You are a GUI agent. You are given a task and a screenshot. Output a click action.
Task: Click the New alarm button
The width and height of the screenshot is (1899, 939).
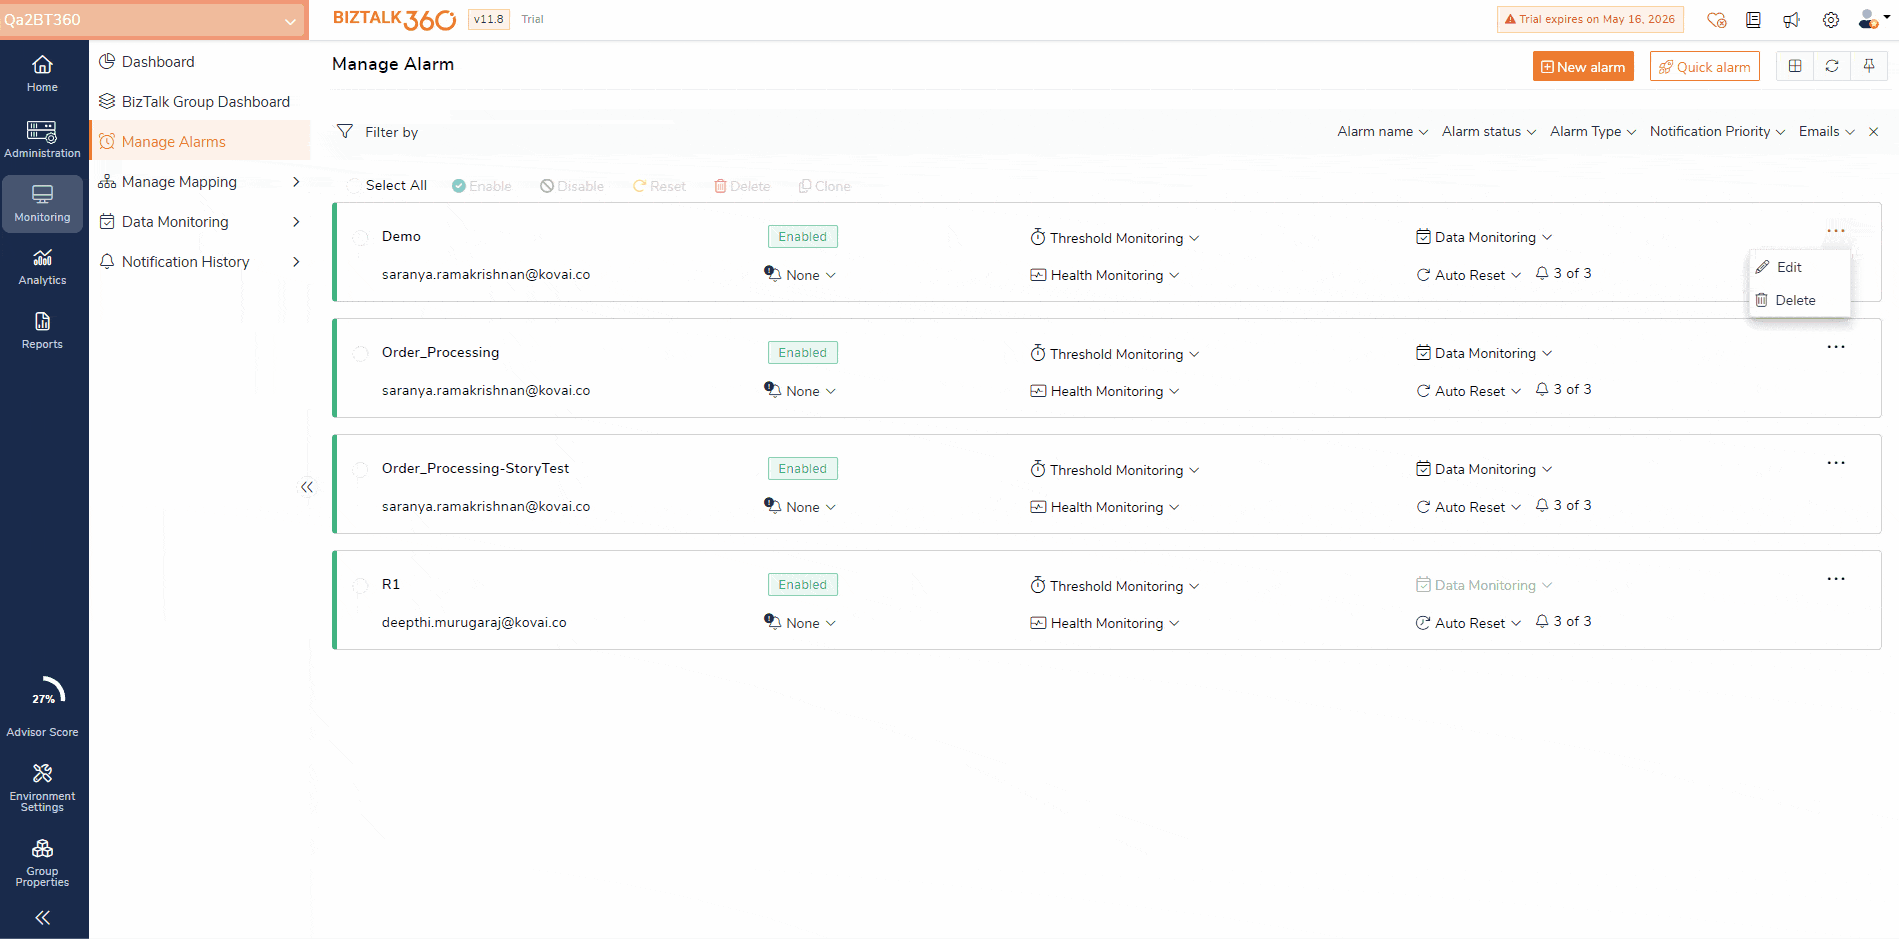[x=1583, y=66]
